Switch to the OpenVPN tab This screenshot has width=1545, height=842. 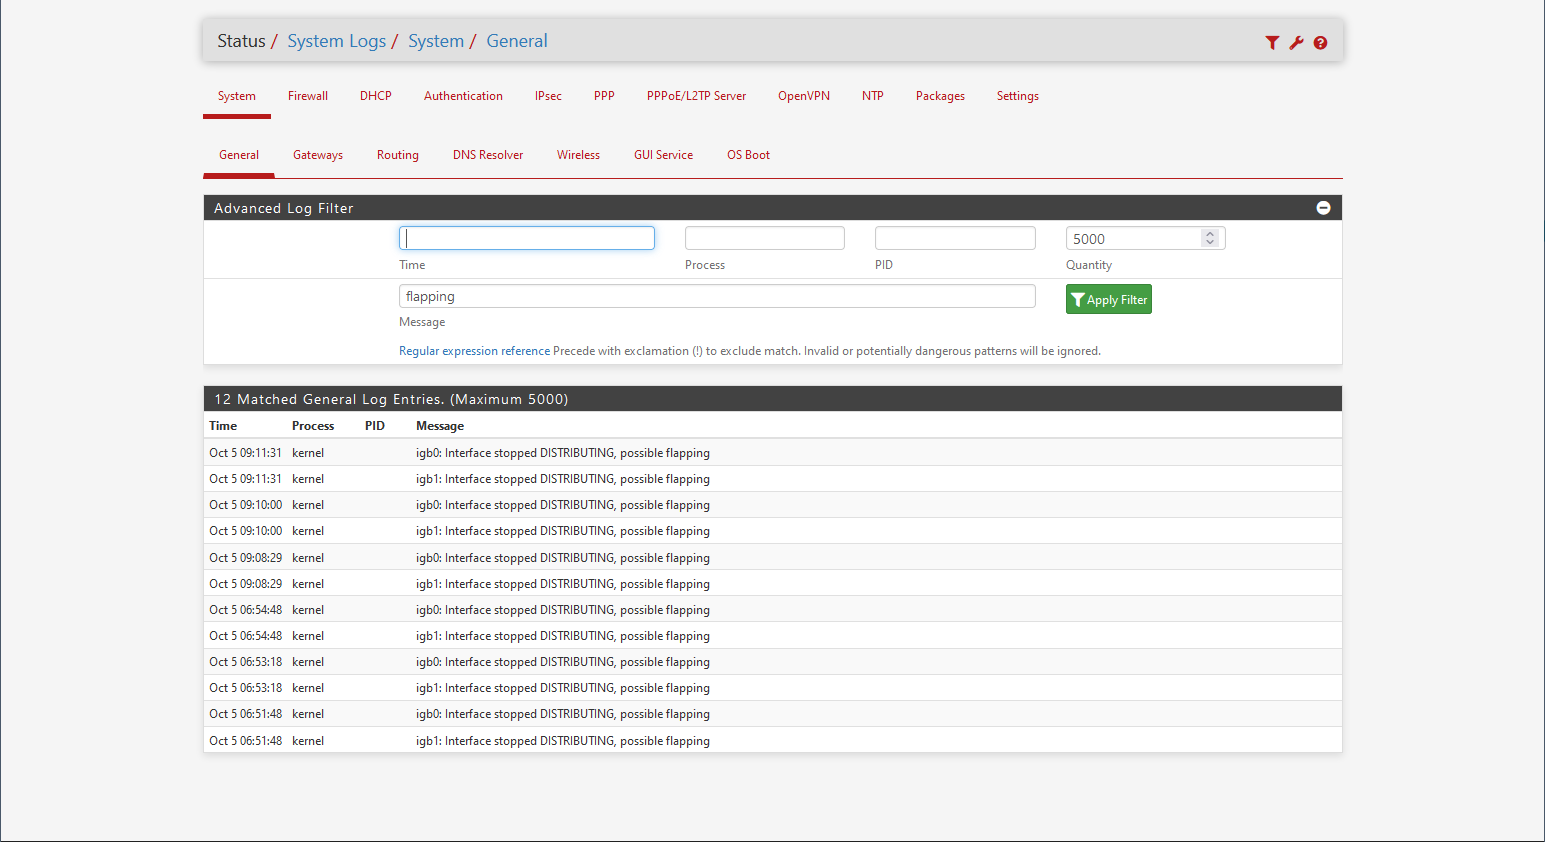(x=804, y=96)
